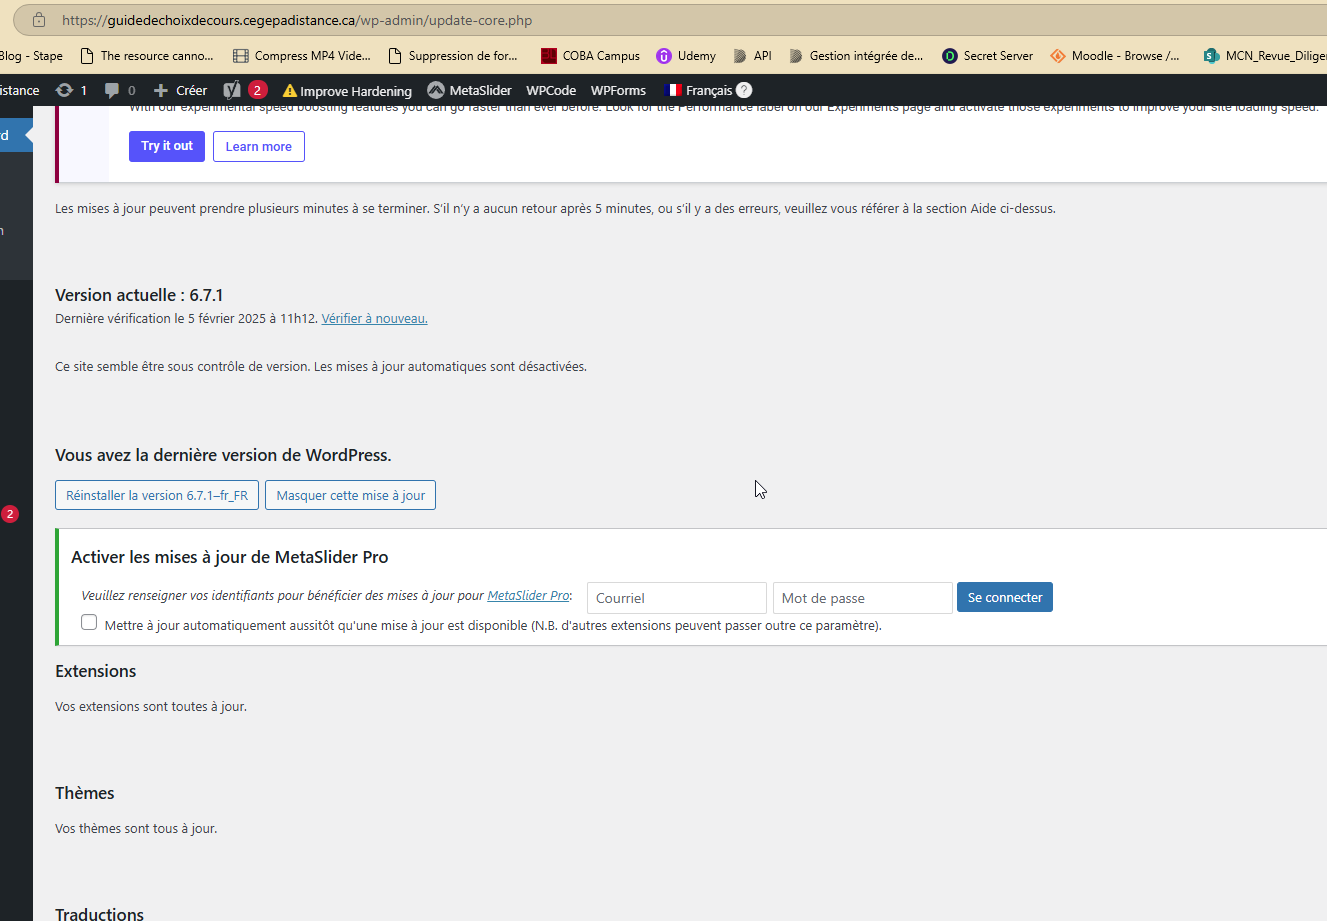Click the Yoast SEO icon
Image resolution: width=1327 pixels, height=921 pixels.
pos(232,90)
